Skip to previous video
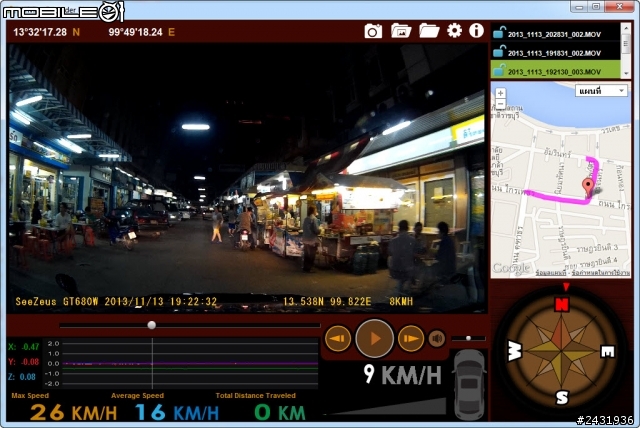 338,338
